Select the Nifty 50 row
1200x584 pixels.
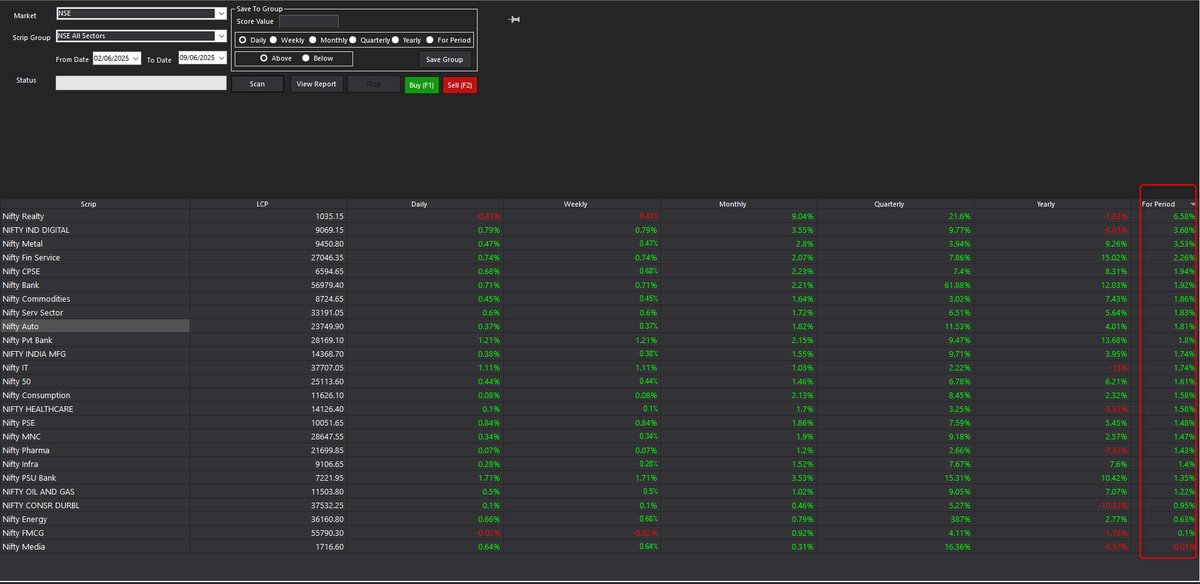click(x=599, y=381)
